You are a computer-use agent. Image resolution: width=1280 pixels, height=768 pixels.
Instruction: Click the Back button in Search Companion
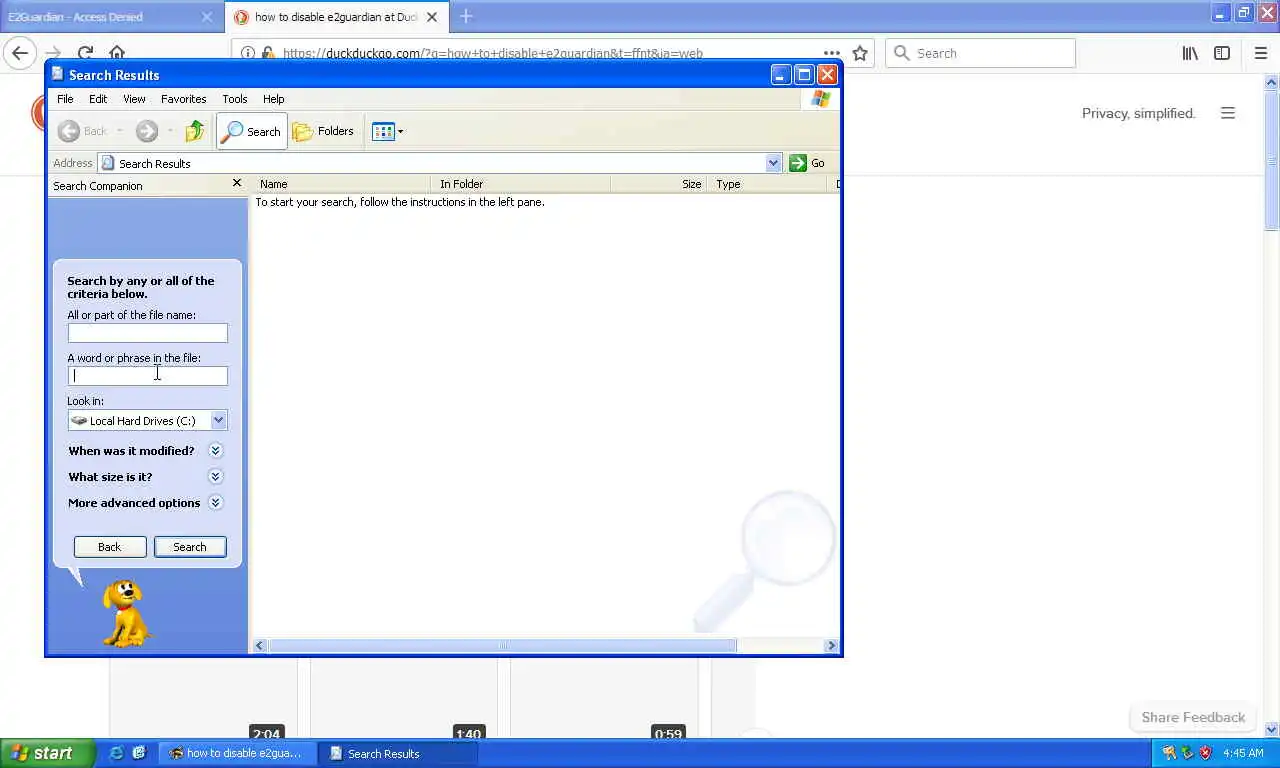(x=110, y=547)
